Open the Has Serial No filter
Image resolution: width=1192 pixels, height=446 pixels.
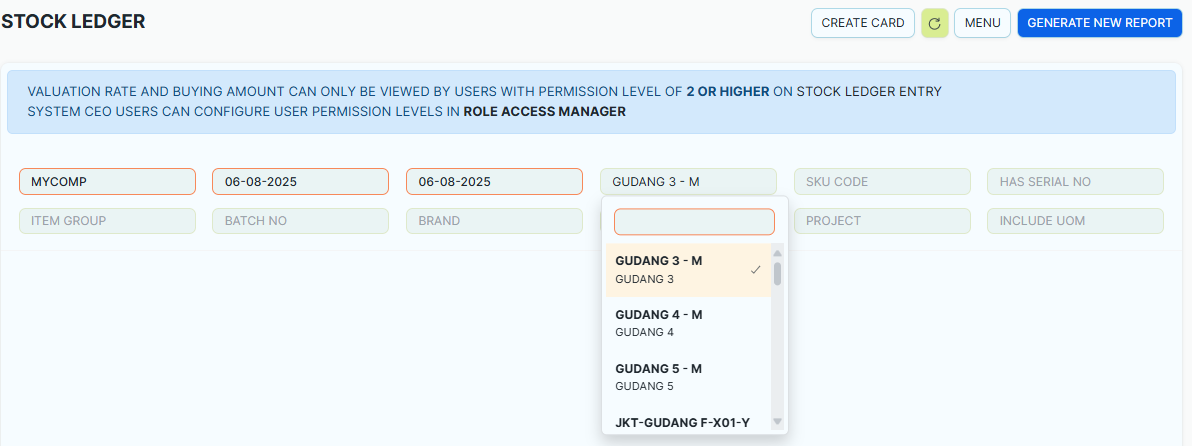(1075, 182)
